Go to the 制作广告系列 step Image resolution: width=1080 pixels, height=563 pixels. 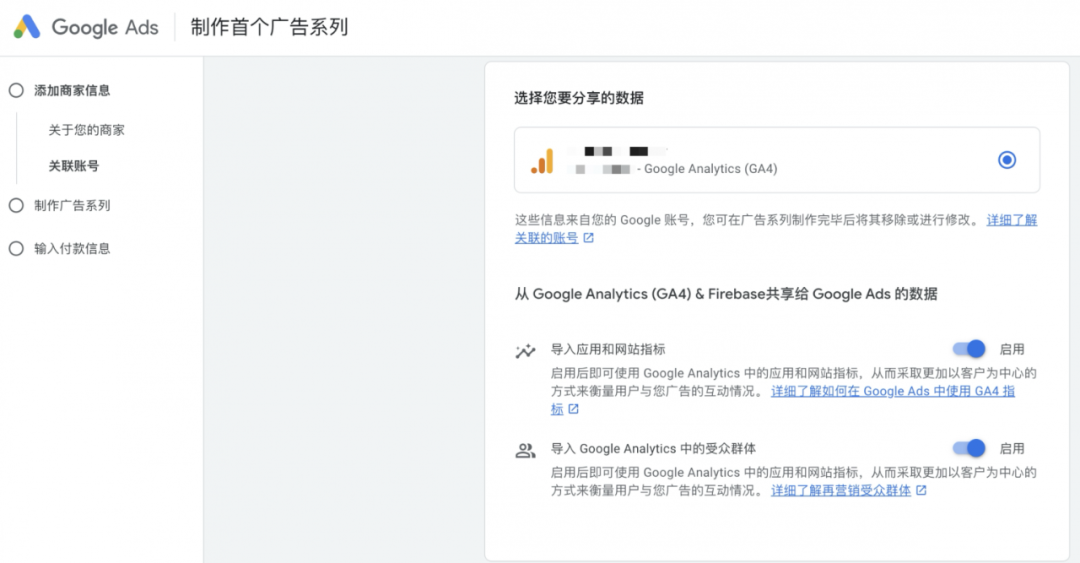click(72, 205)
